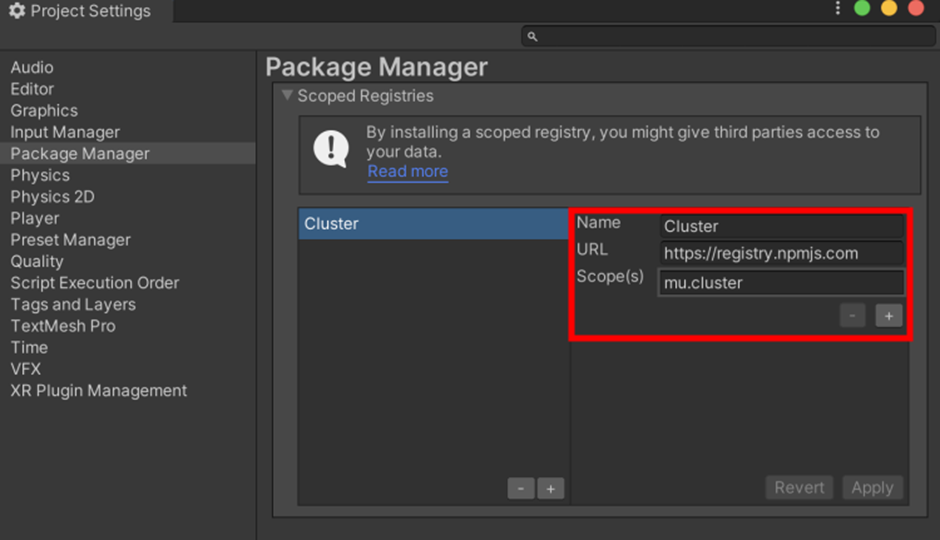The image size is (940, 540).
Task: Open the three-dot window options menu
Action: tap(838, 9)
